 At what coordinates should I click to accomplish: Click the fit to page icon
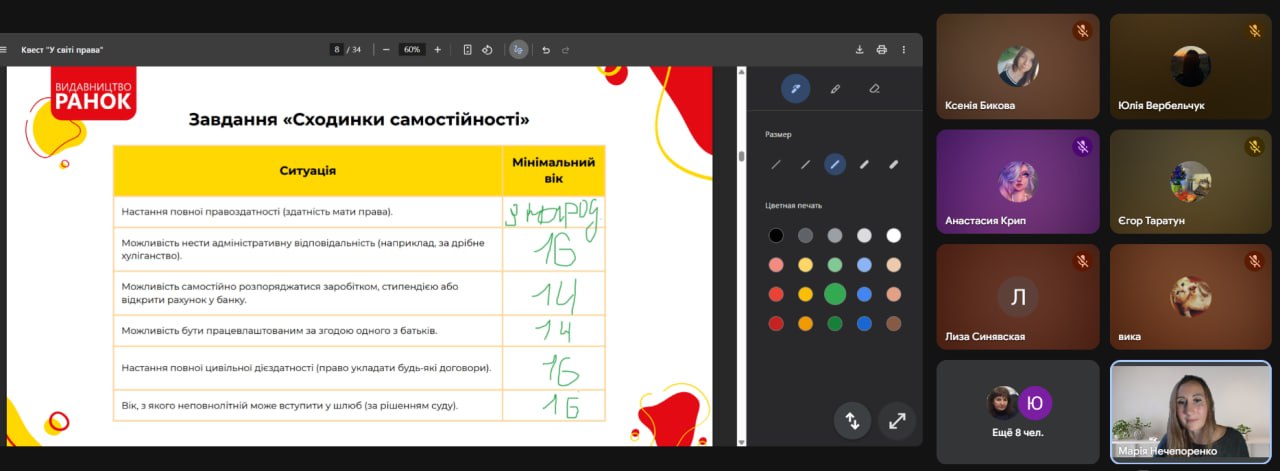pyautogui.click(x=467, y=50)
